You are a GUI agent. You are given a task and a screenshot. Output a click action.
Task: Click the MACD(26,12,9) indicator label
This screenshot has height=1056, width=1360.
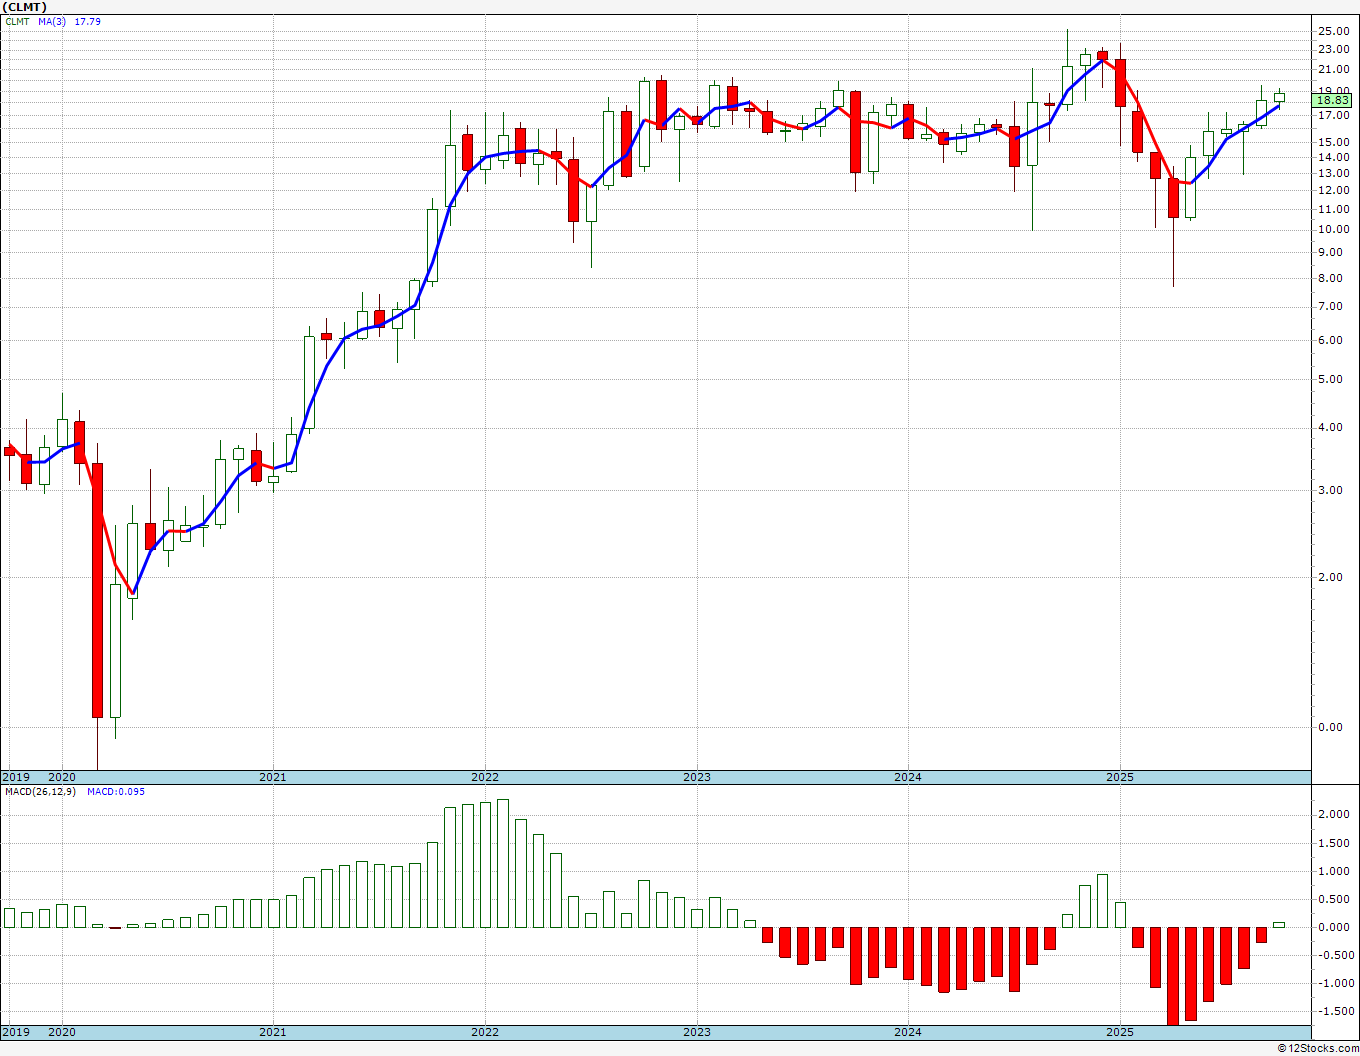click(x=39, y=791)
